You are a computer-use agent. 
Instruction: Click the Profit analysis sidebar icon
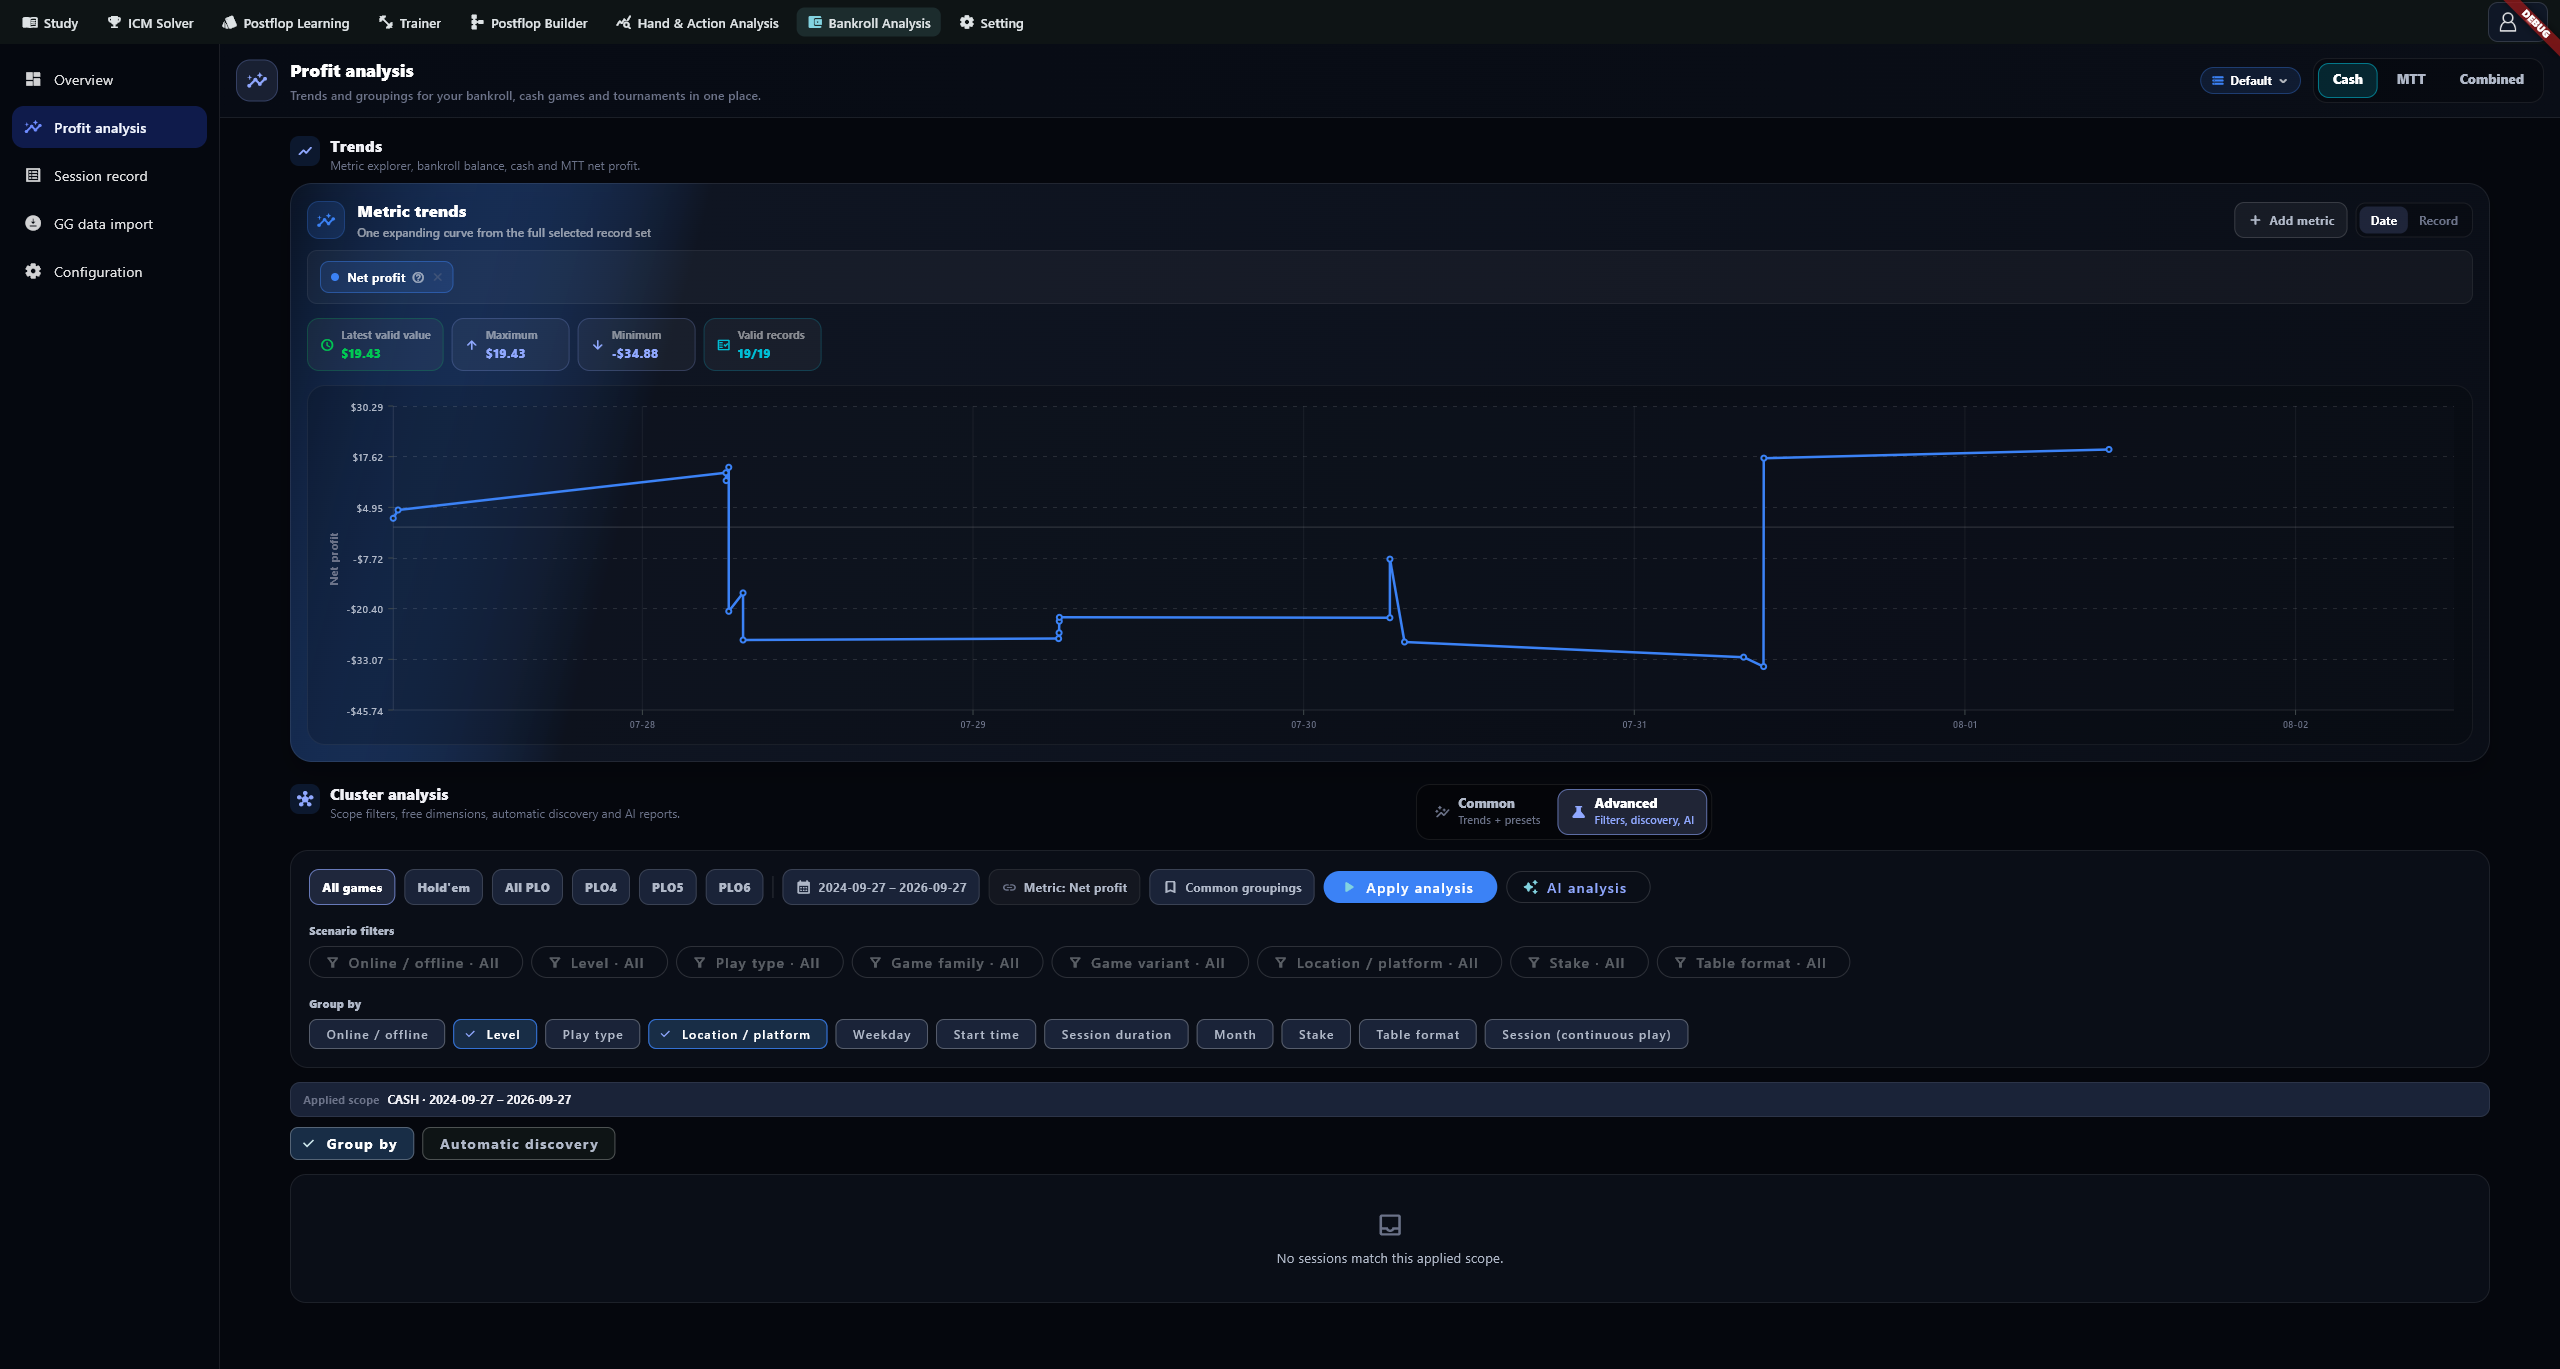33,127
